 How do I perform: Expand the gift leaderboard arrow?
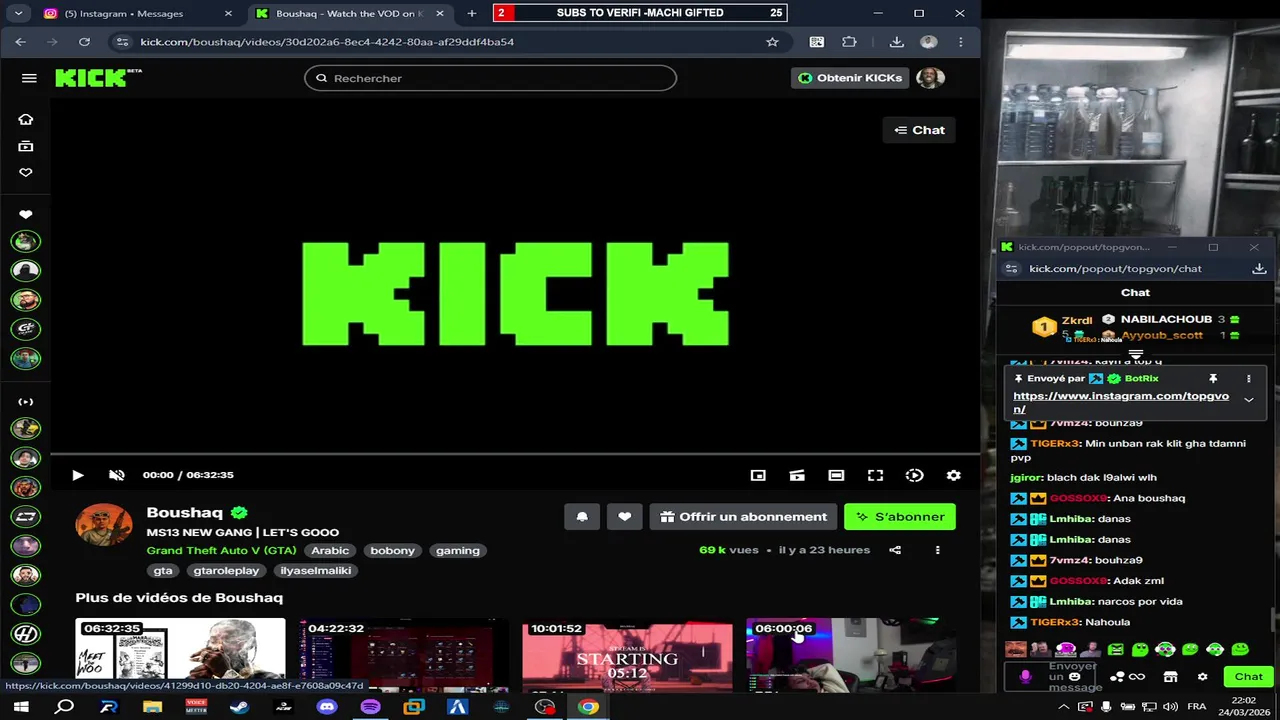(x=1135, y=354)
